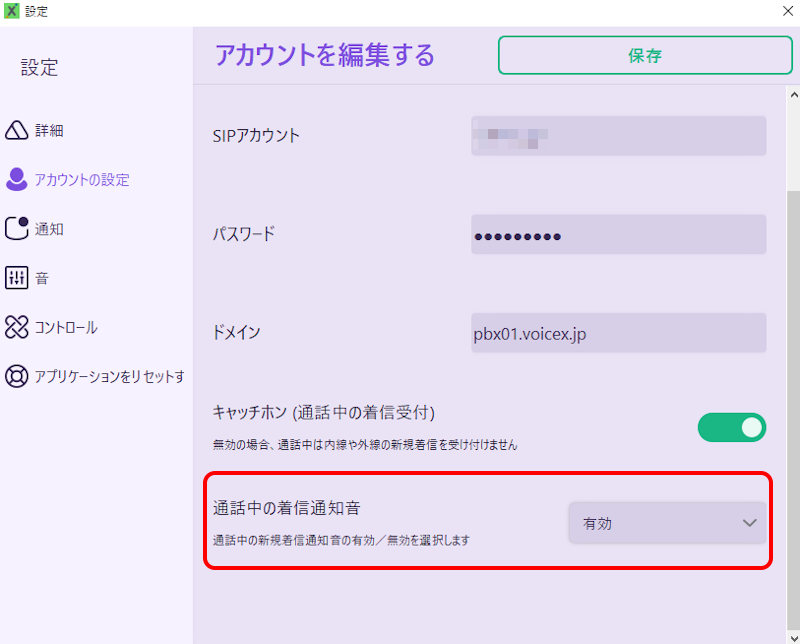The width and height of the screenshot is (800, 644).
Task: Click the コントロール icon in sidebar
Action: 17,327
